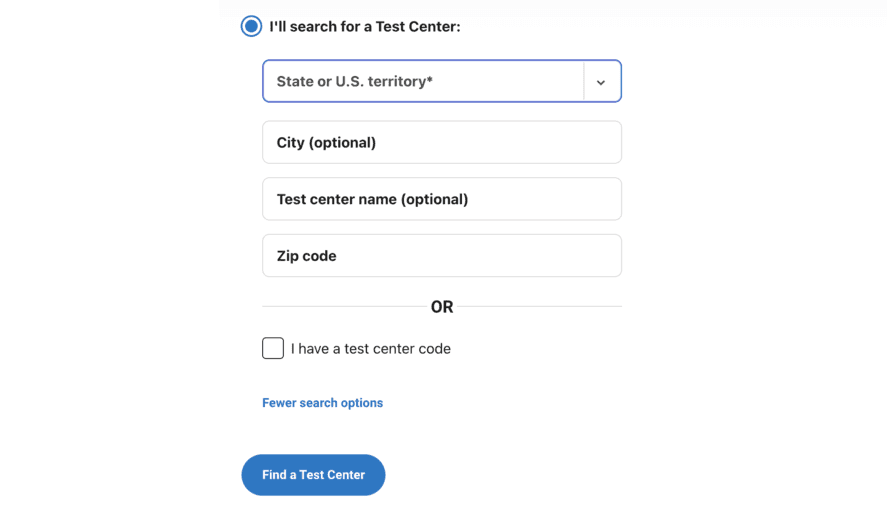
Task: Activate the Zip code field
Action: [442, 255]
